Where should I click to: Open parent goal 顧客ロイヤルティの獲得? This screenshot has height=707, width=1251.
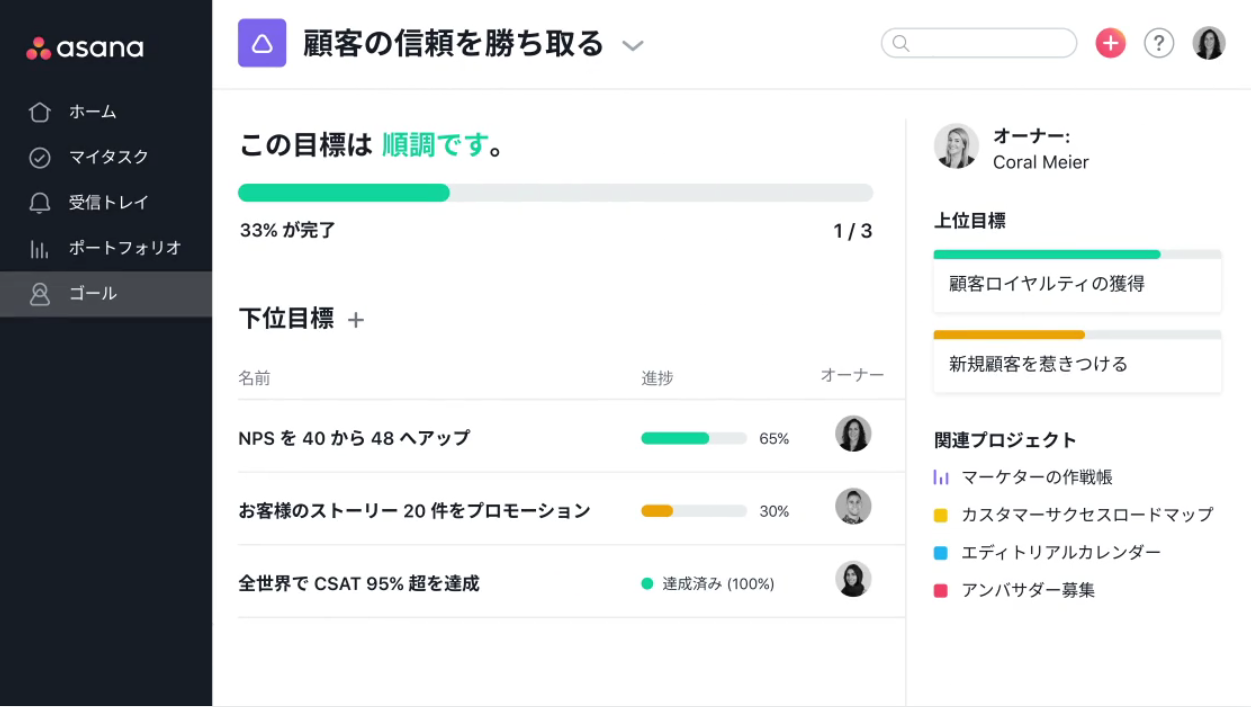point(1046,284)
